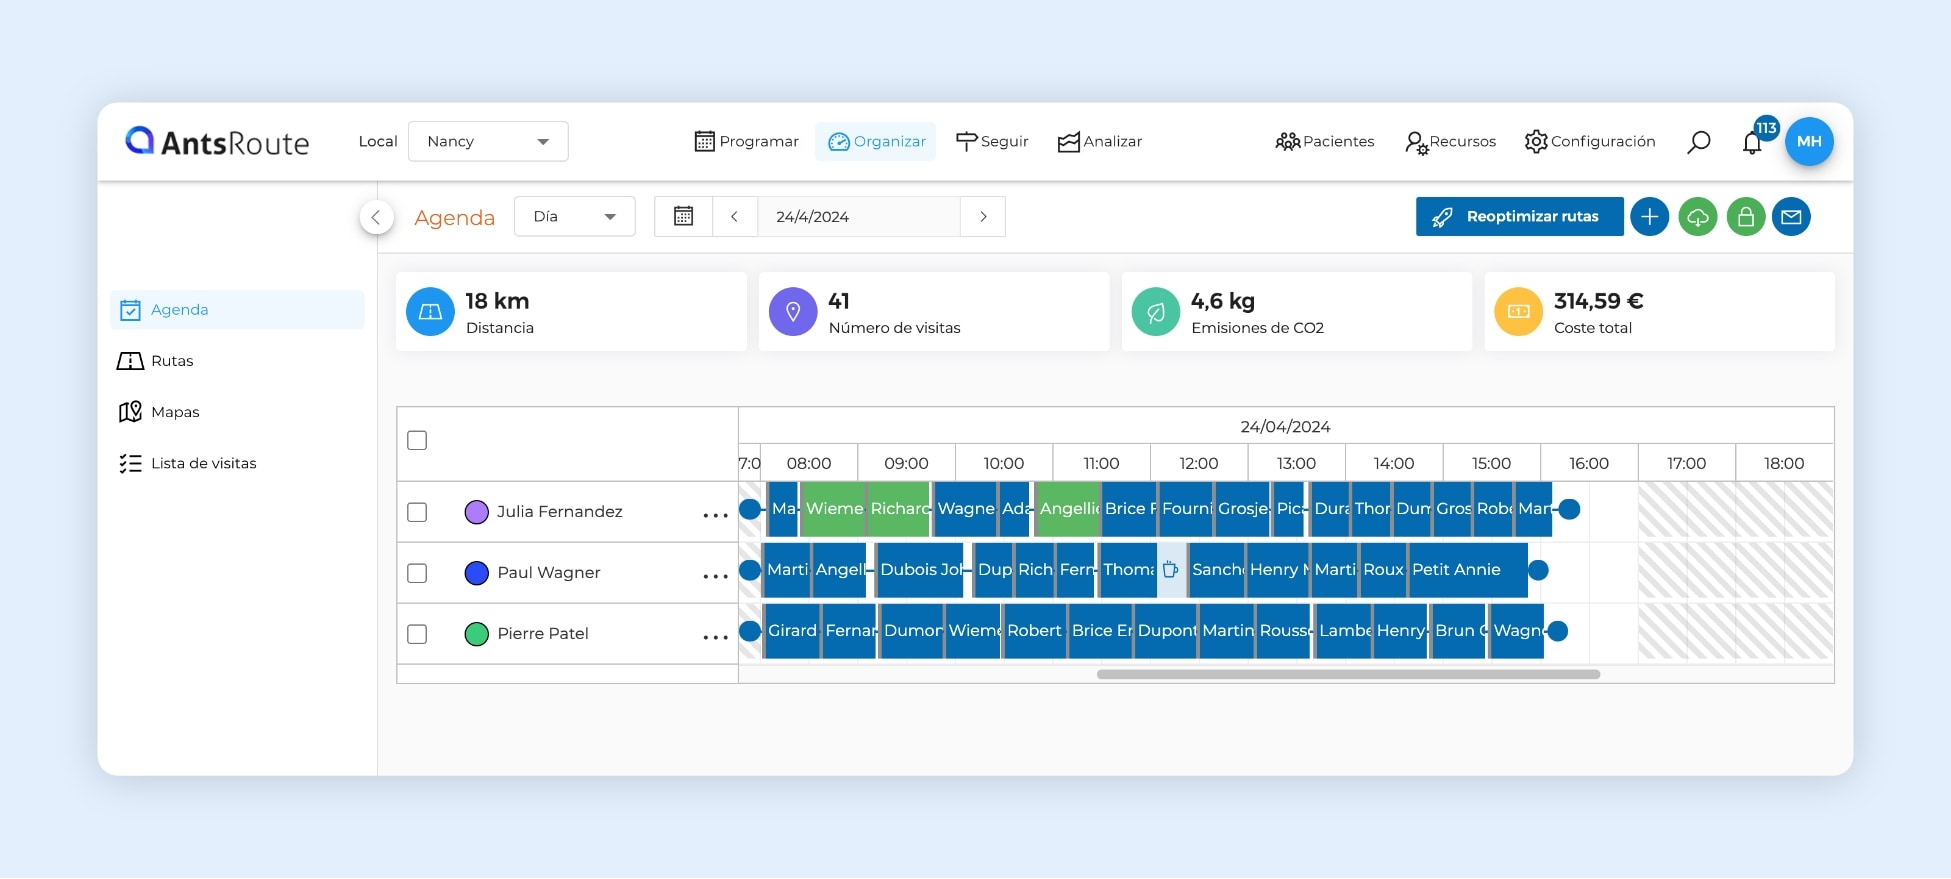This screenshot has height=879, width=1951.
Task: Open notifications bell with 113 badge
Action: pos(1752,142)
